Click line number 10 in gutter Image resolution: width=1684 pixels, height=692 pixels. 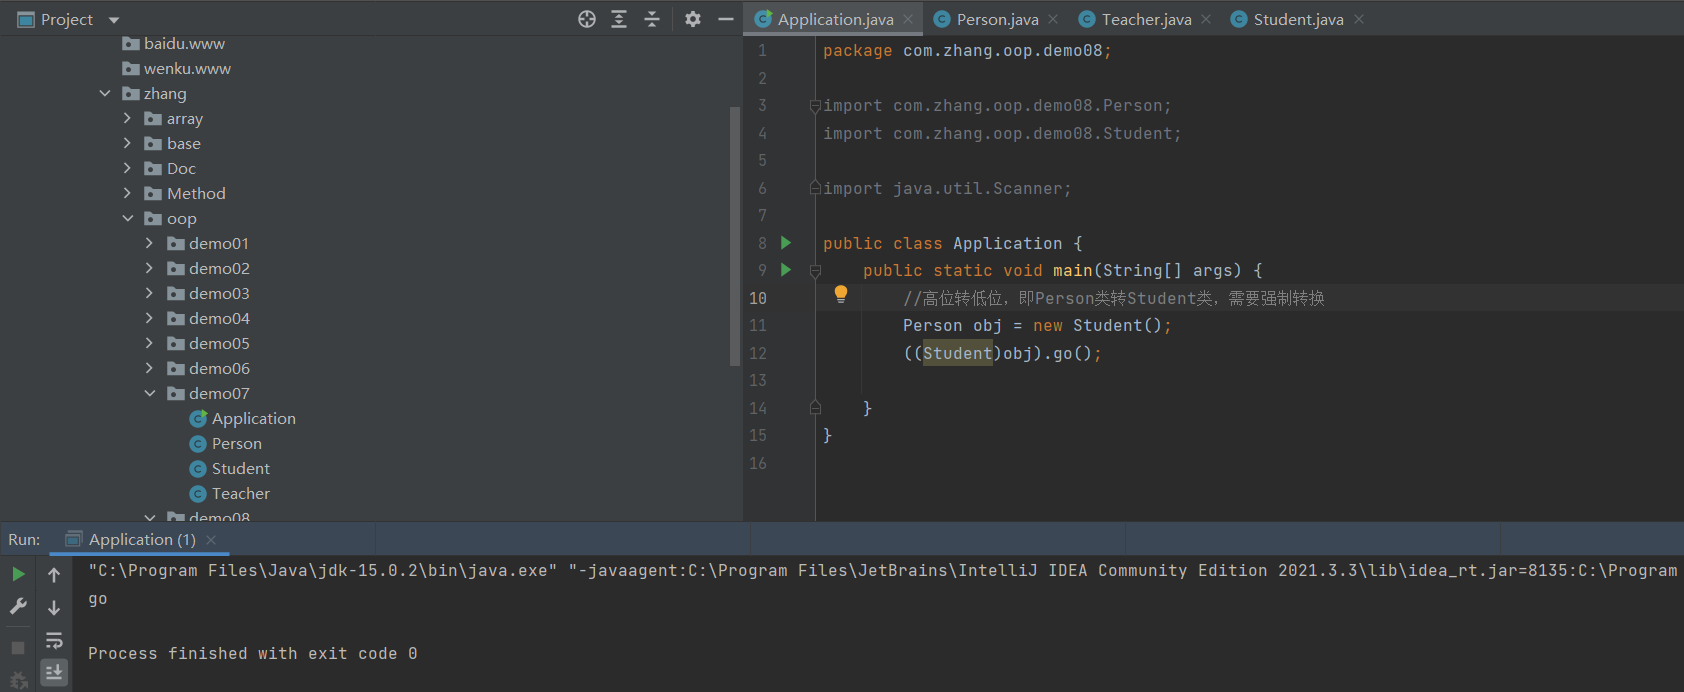point(758,298)
